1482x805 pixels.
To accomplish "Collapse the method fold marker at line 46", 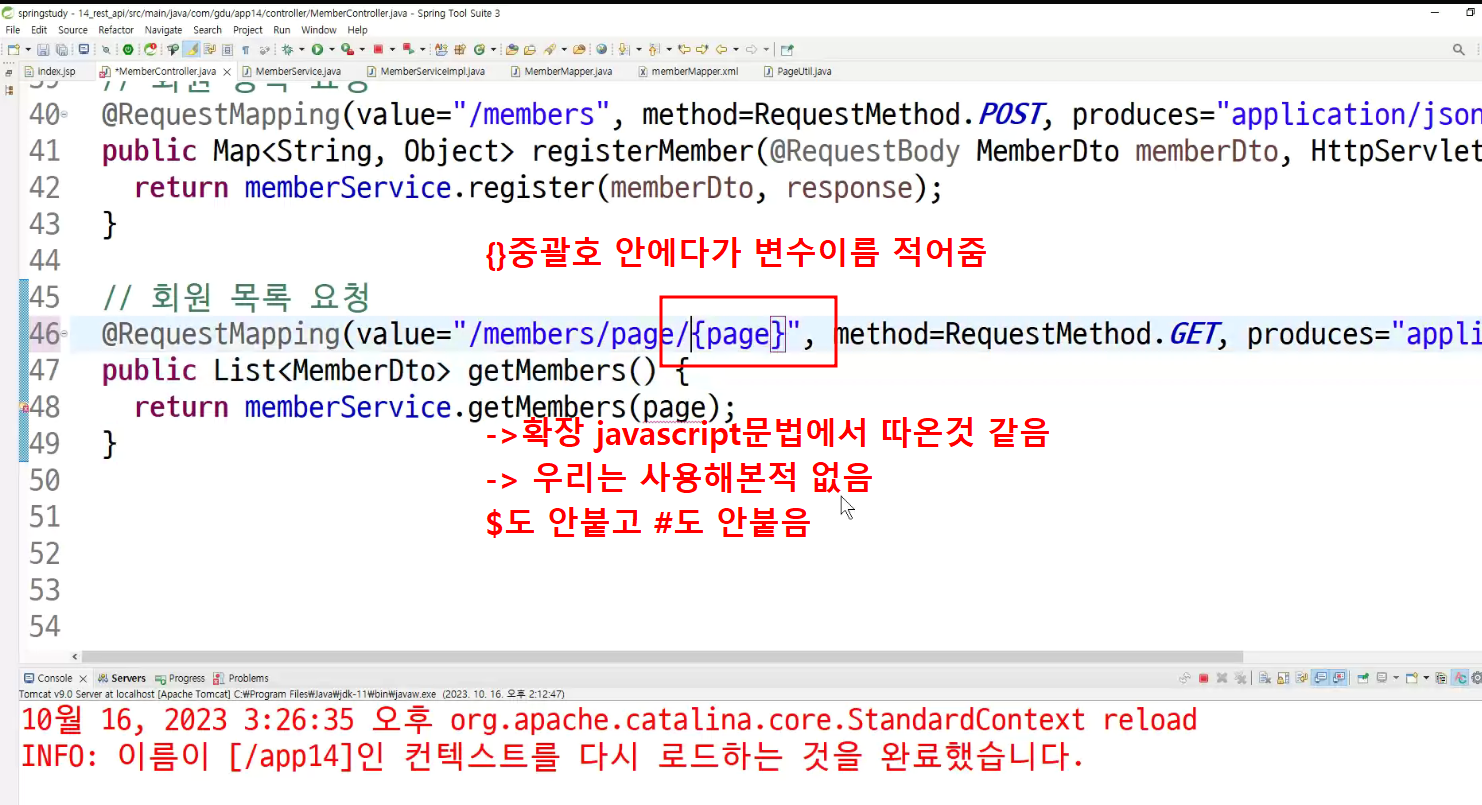I will pyautogui.click(x=64, y=334).
